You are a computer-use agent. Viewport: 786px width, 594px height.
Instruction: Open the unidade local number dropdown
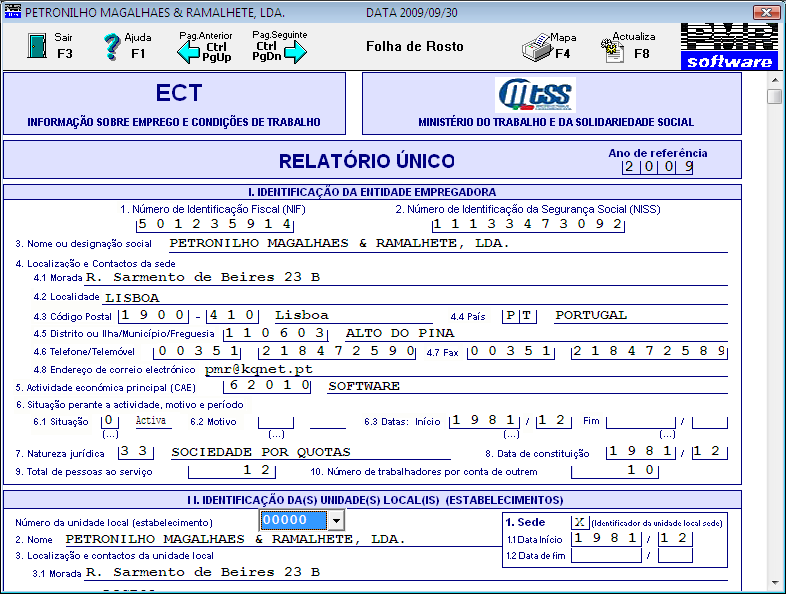(336, 520)
